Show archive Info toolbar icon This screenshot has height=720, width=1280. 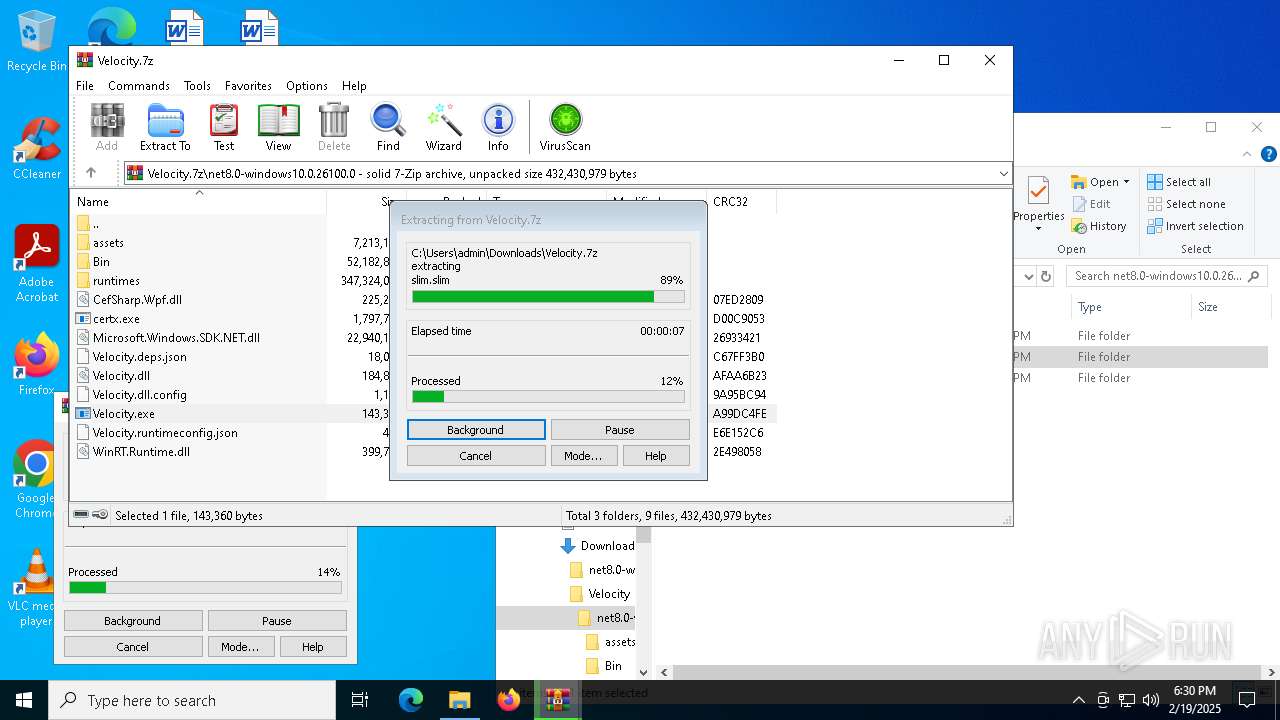[x=498, y=127]
